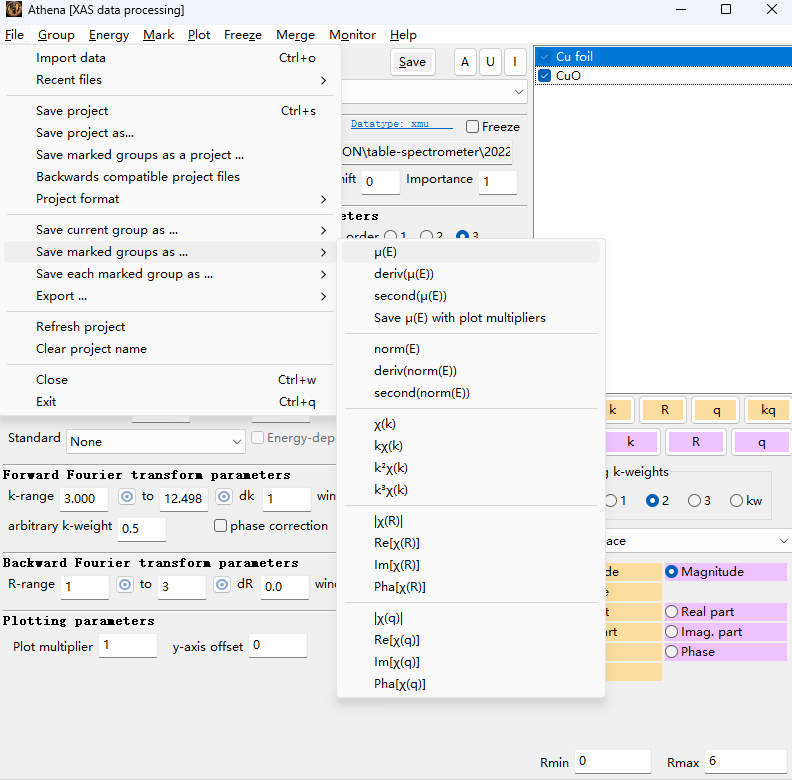Viewport: 792px width, 780px height.
Task: Expand the Export submenu
Action: click(170, 296)
